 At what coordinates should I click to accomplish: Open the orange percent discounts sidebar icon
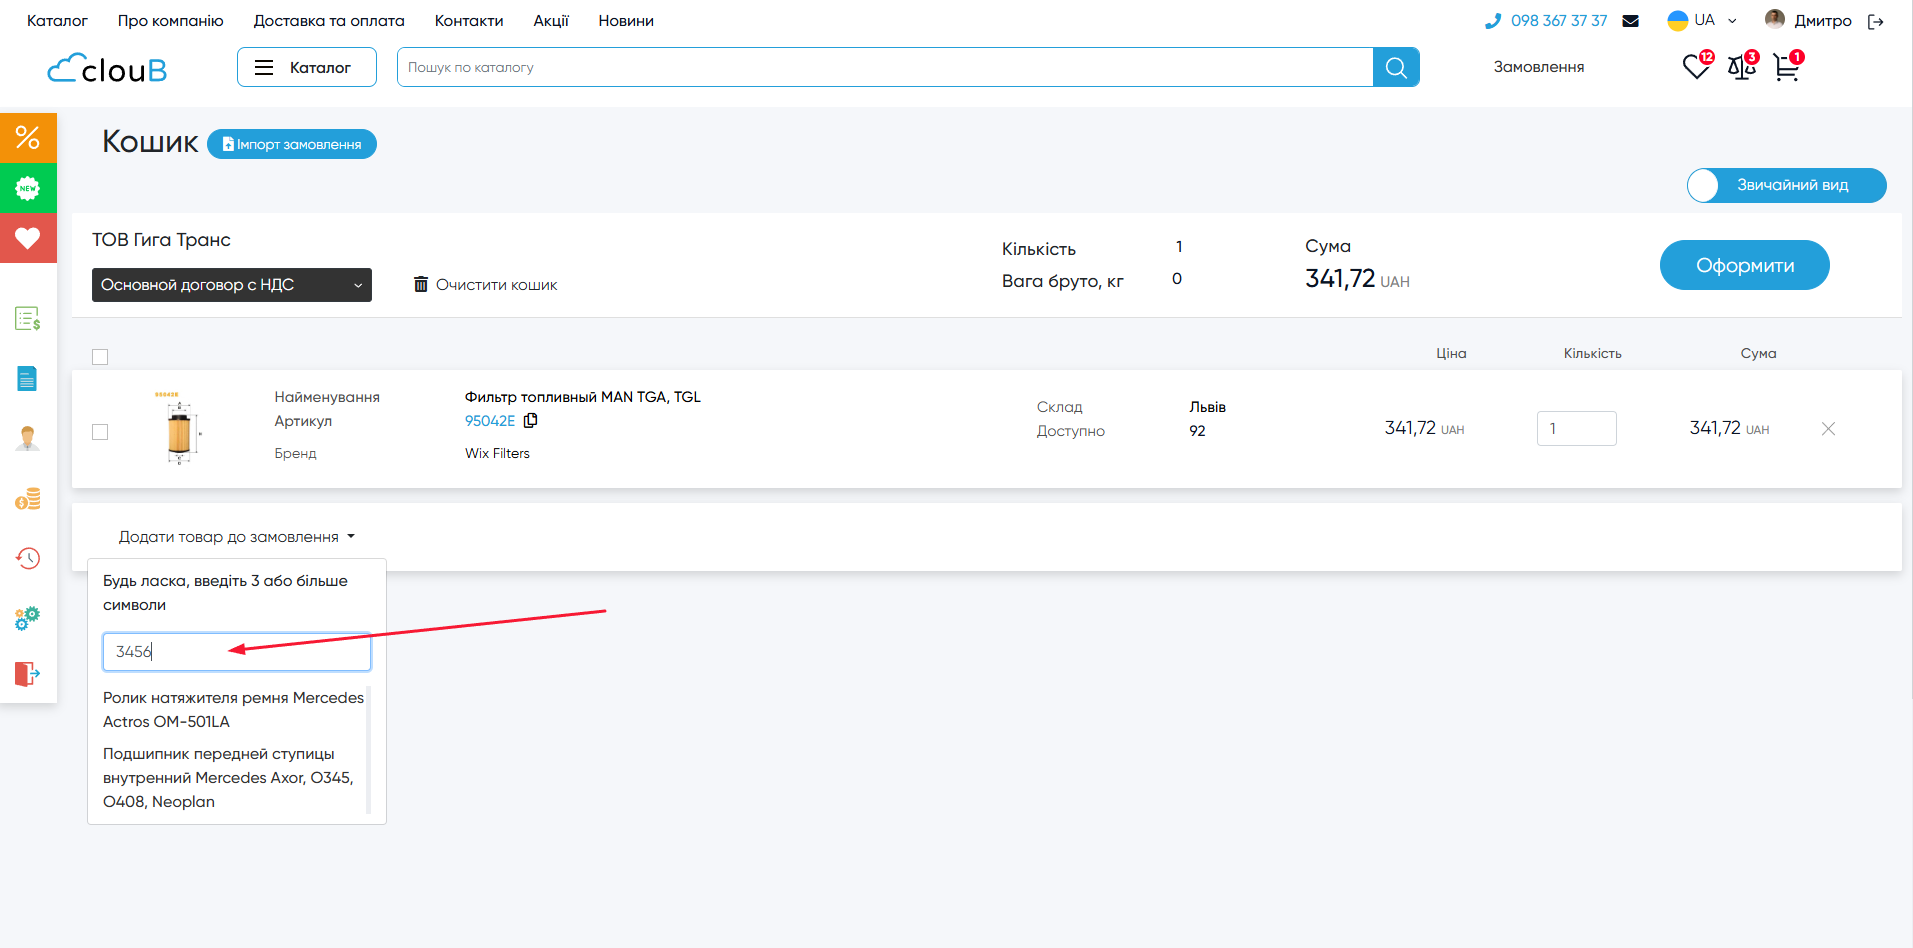[x=28, y=137]
